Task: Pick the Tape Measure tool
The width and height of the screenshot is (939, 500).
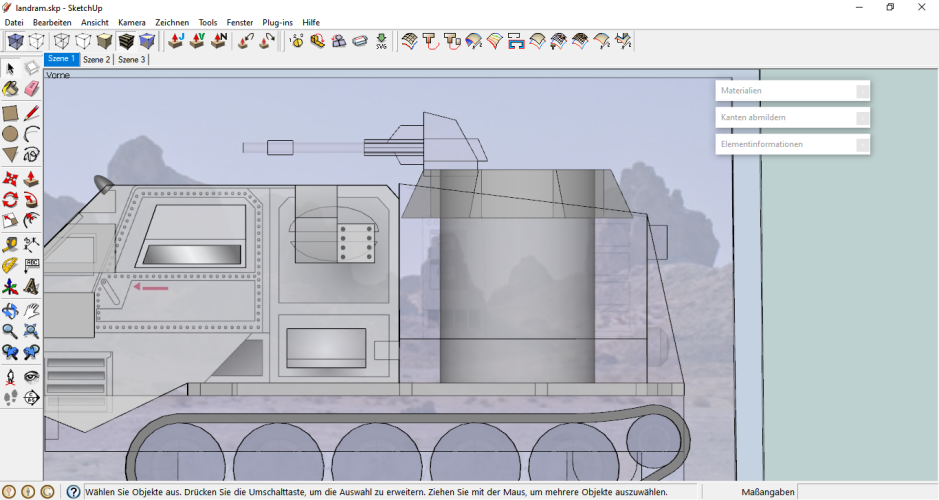Action: (x=10, y=244)
